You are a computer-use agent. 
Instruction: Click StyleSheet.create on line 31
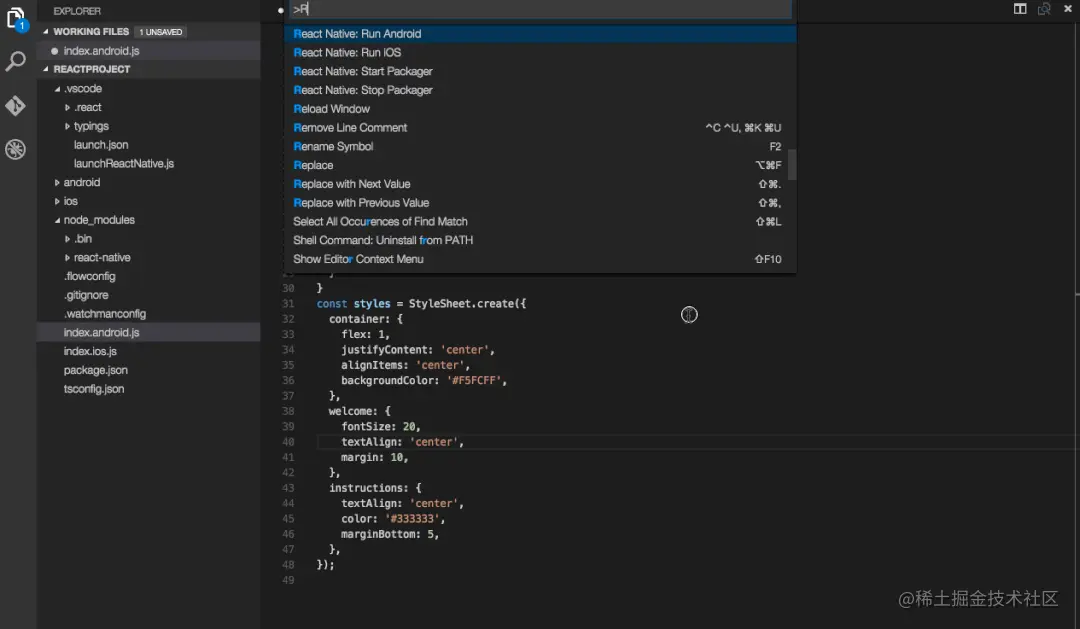(461, 304)
